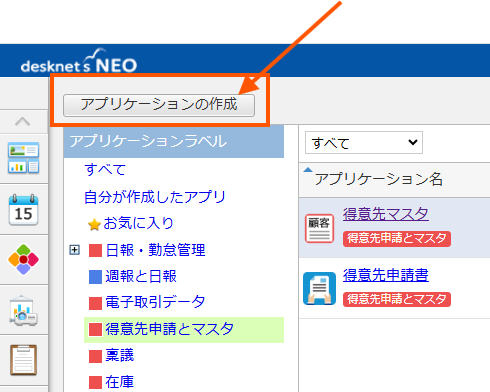Click the 顧客 icon for 得意先マスタ
Screen dimensions: 490x392
pyautogui.click(x=319, y=228)
